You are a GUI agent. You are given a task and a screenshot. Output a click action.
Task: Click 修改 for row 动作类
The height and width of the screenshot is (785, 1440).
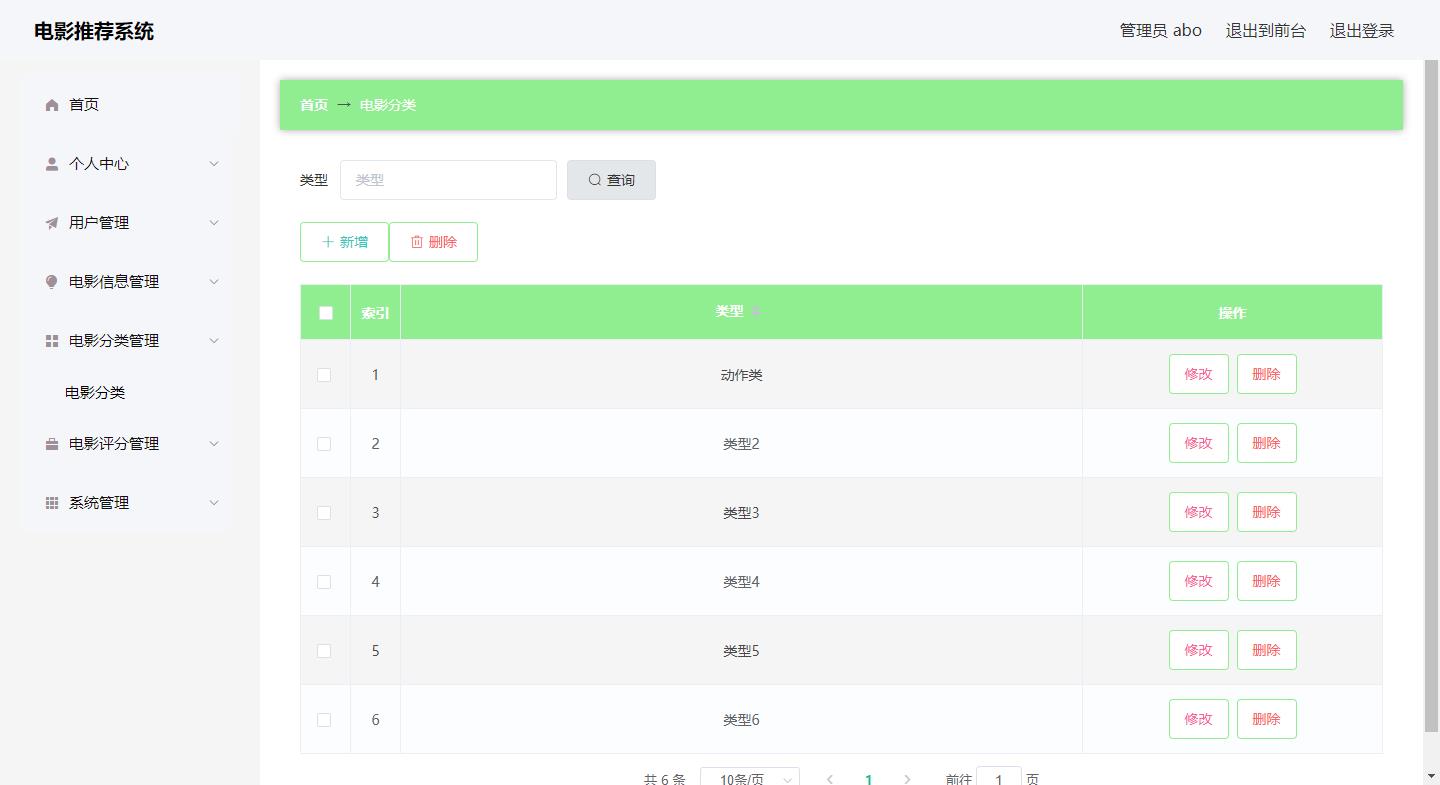click(1198, 374)
